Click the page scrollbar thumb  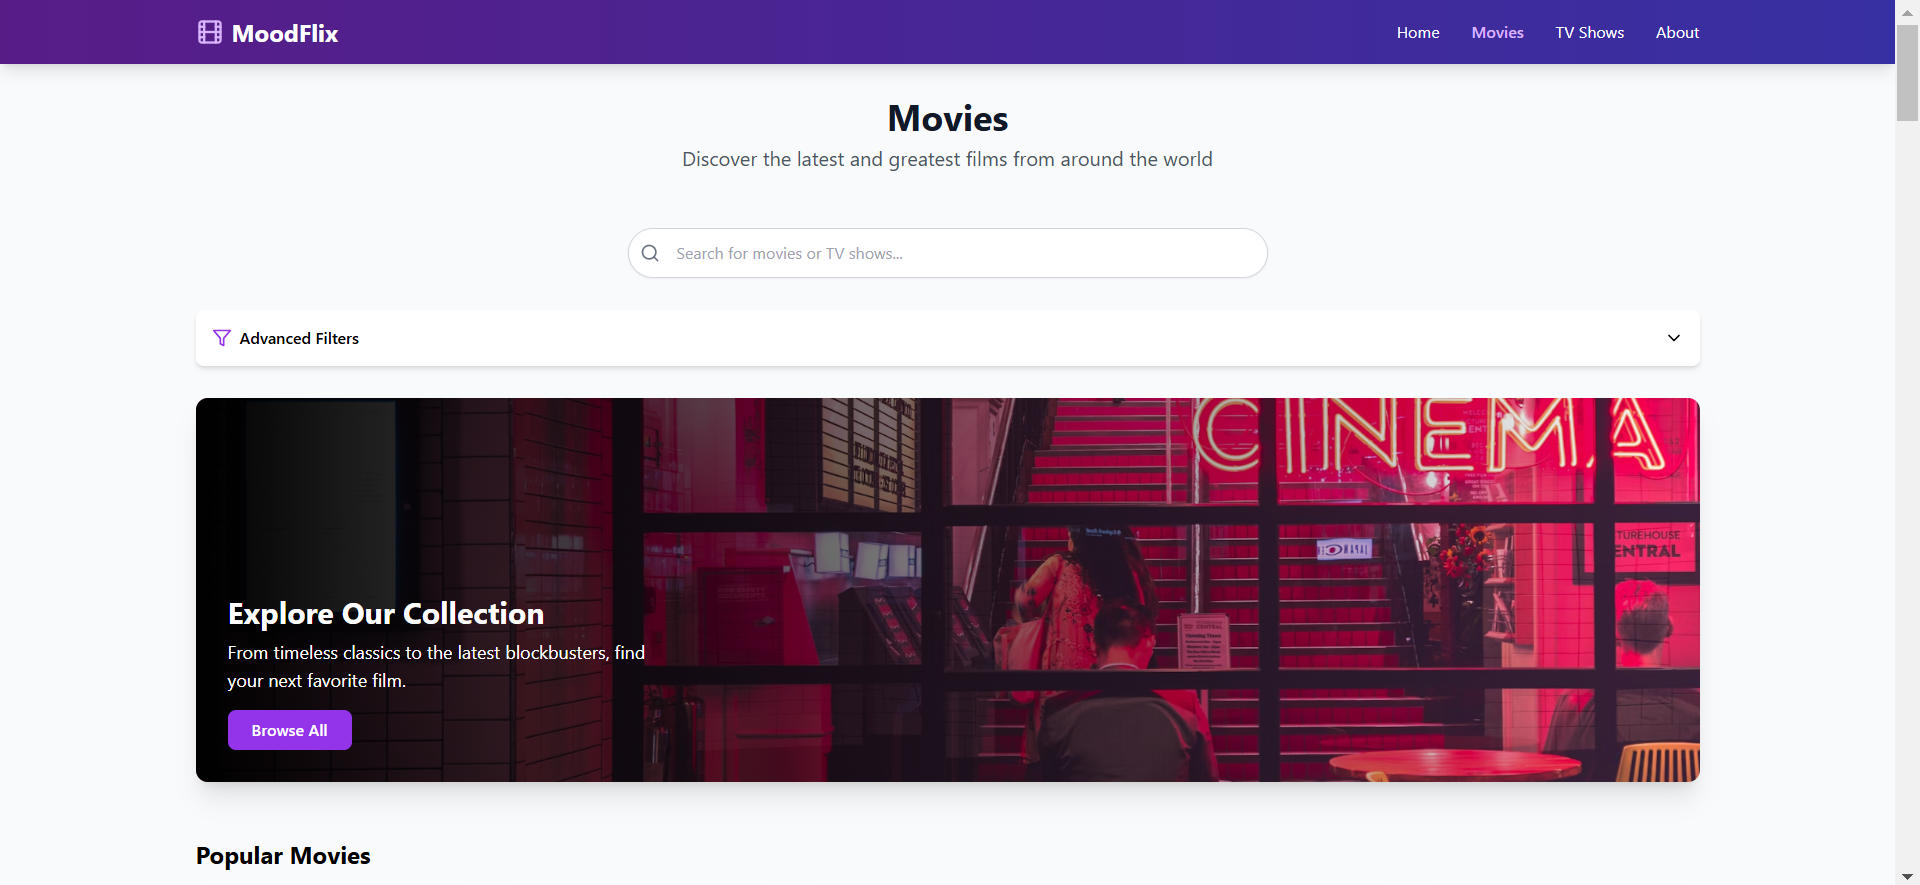(1907, 72)
